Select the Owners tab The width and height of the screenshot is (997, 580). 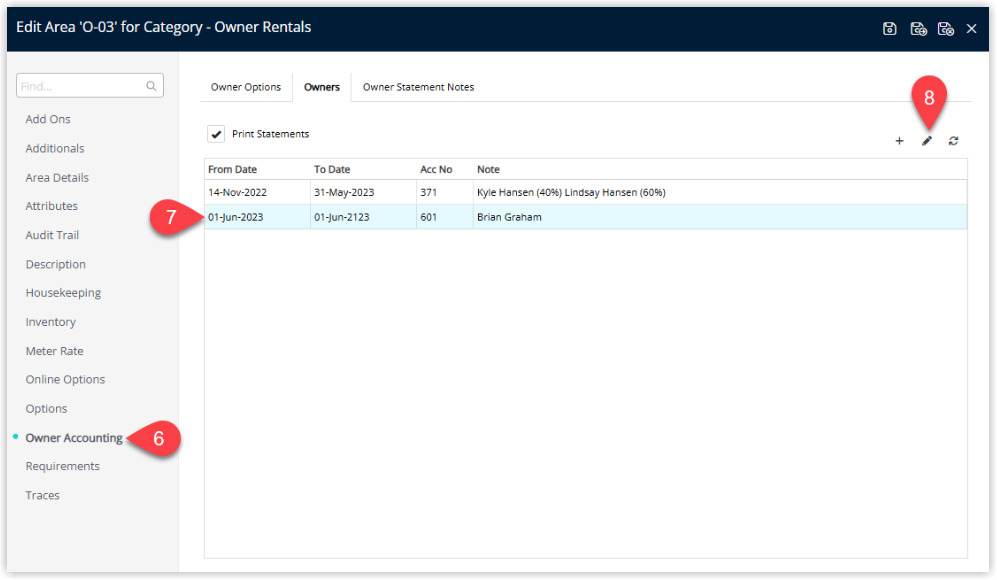(x=321, y=87)
